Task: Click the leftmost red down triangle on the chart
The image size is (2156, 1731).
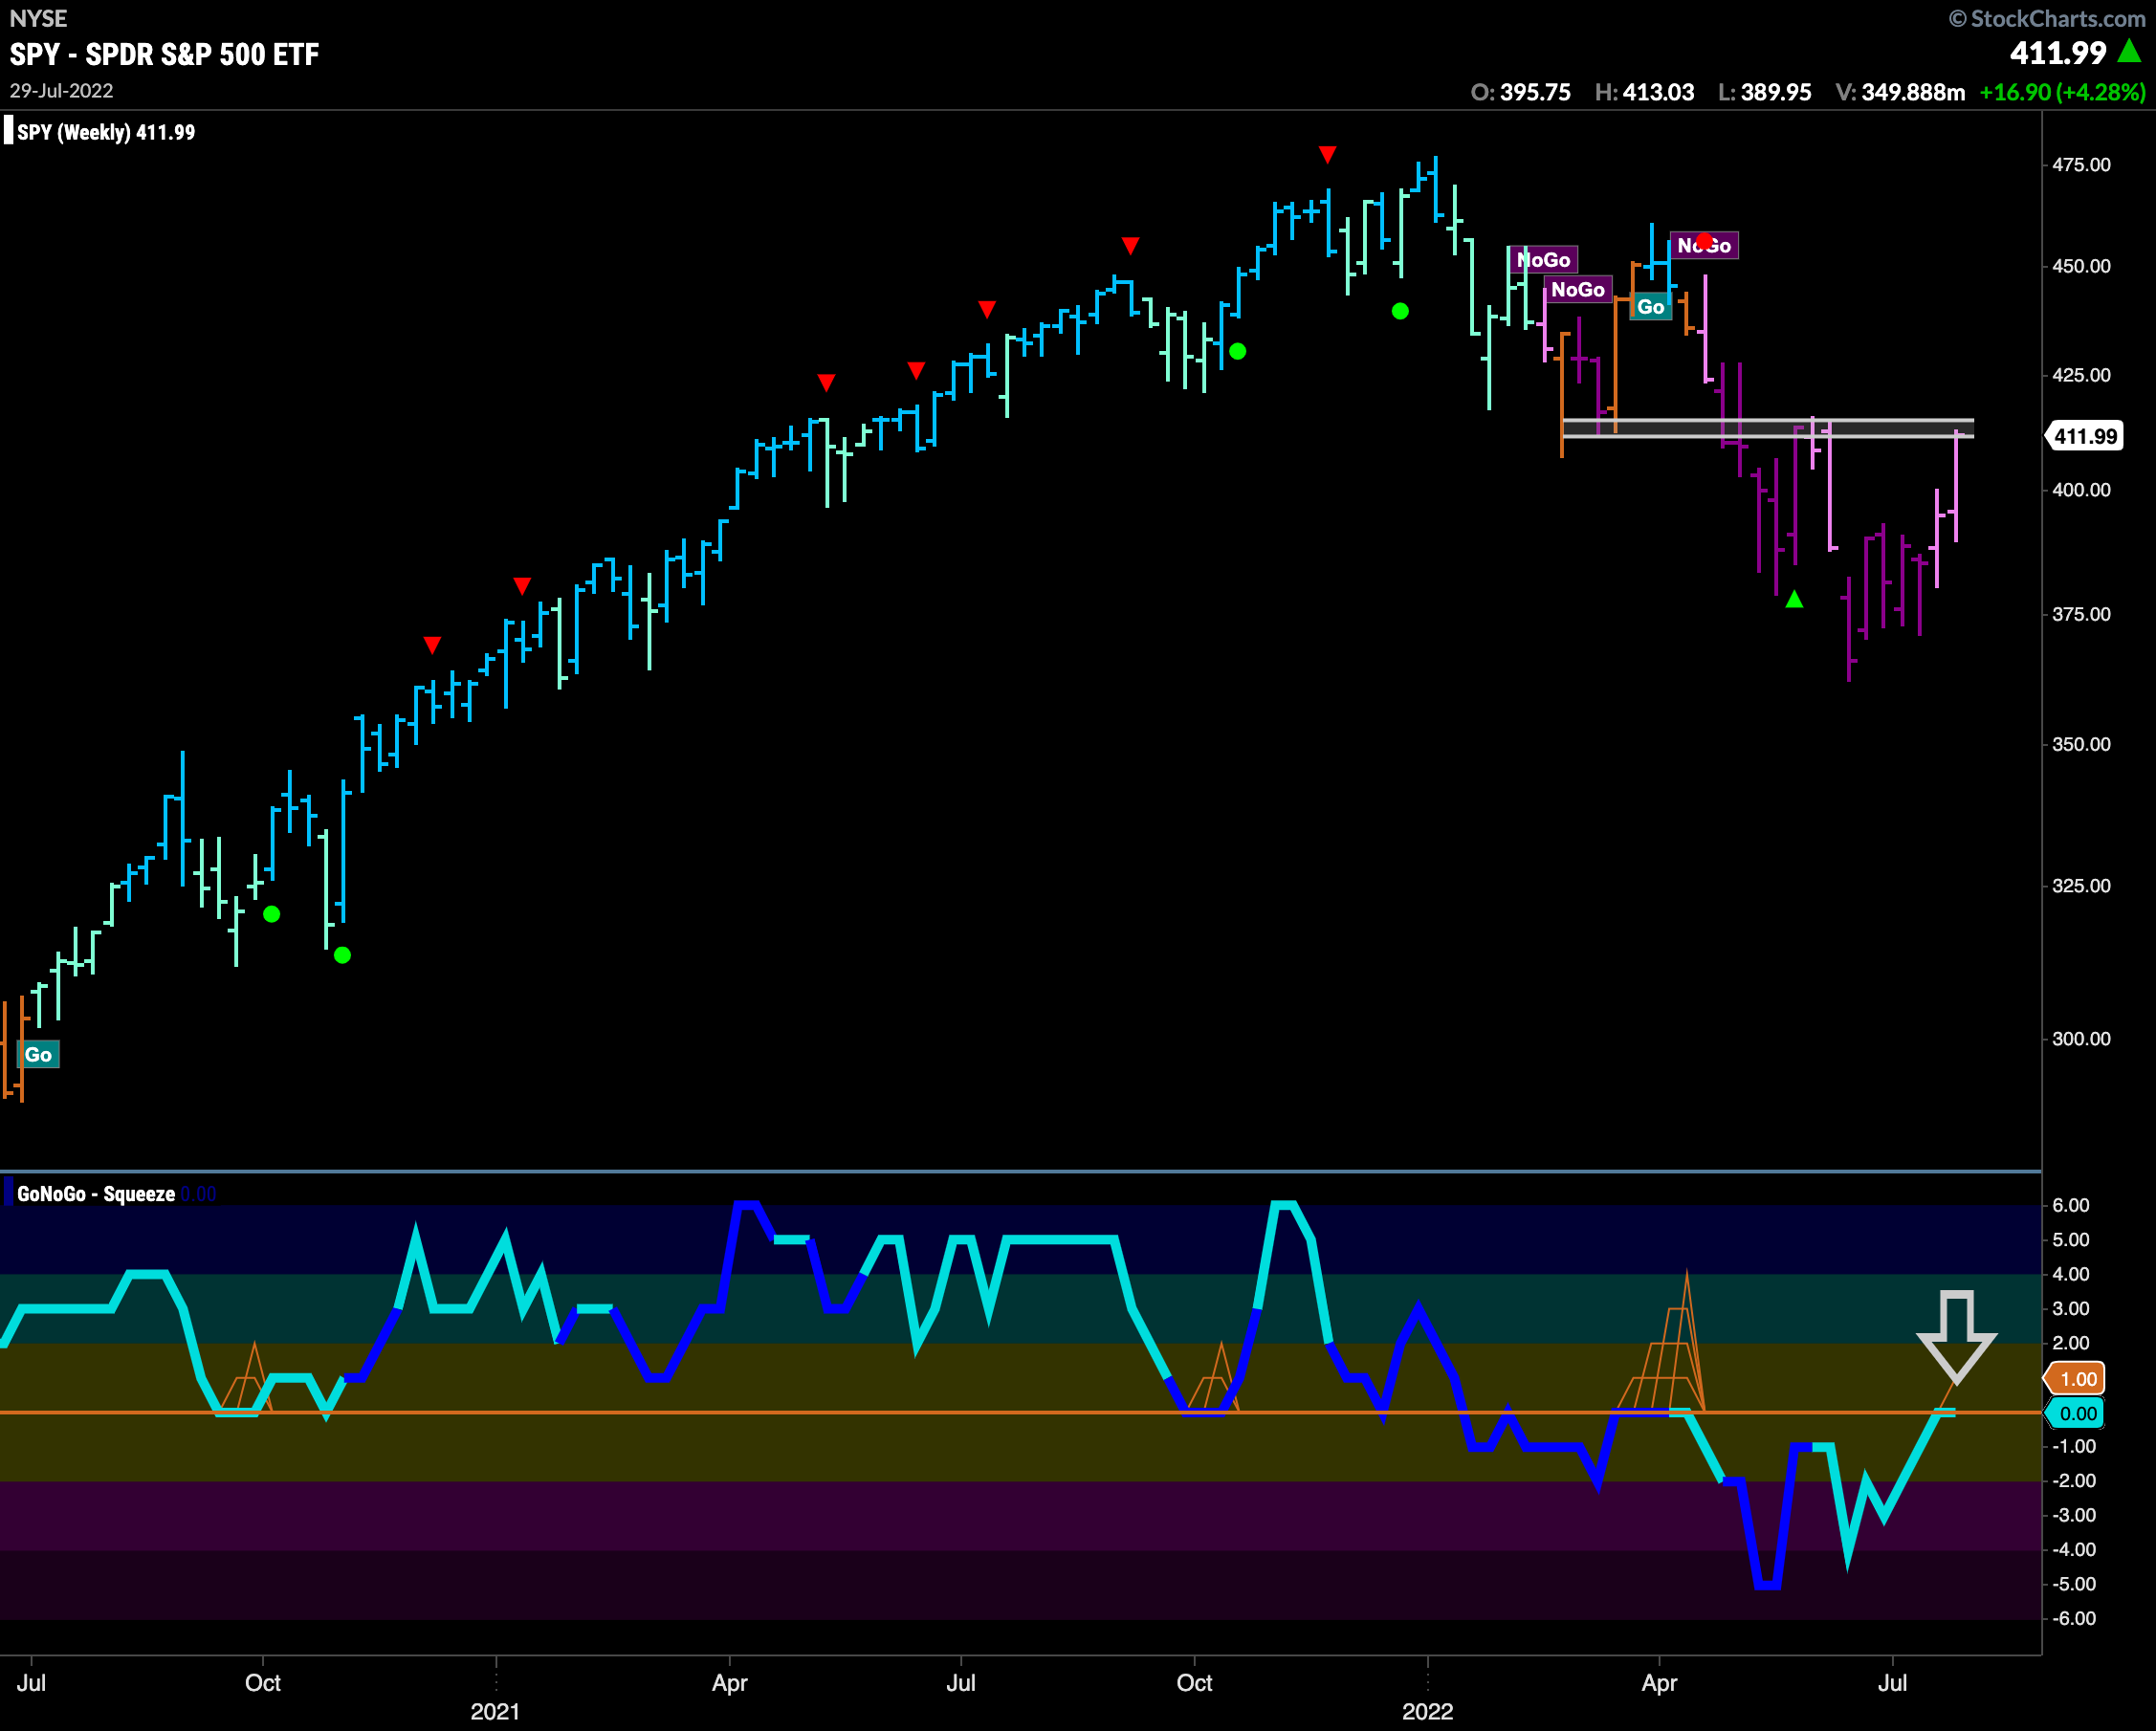Action: pos(432,645)
